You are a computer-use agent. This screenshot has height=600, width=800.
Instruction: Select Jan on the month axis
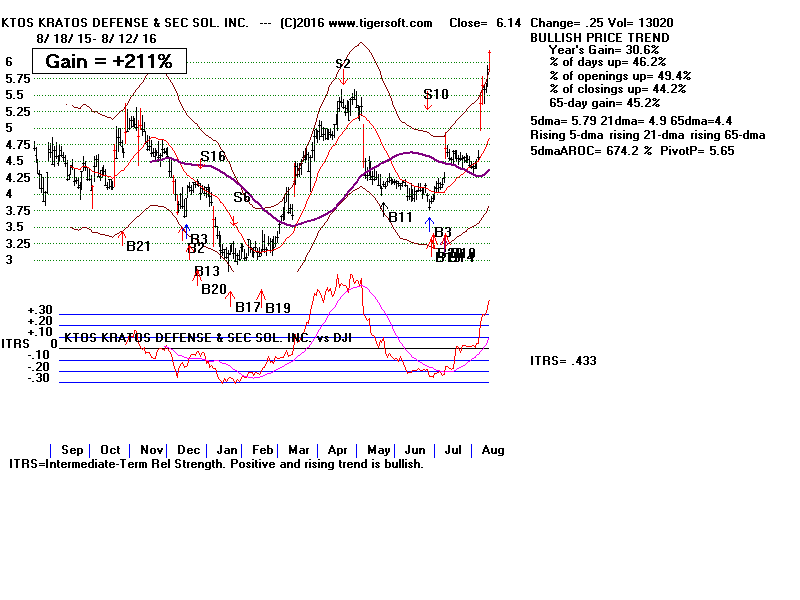pyautogui.click(x=229, y=450)
